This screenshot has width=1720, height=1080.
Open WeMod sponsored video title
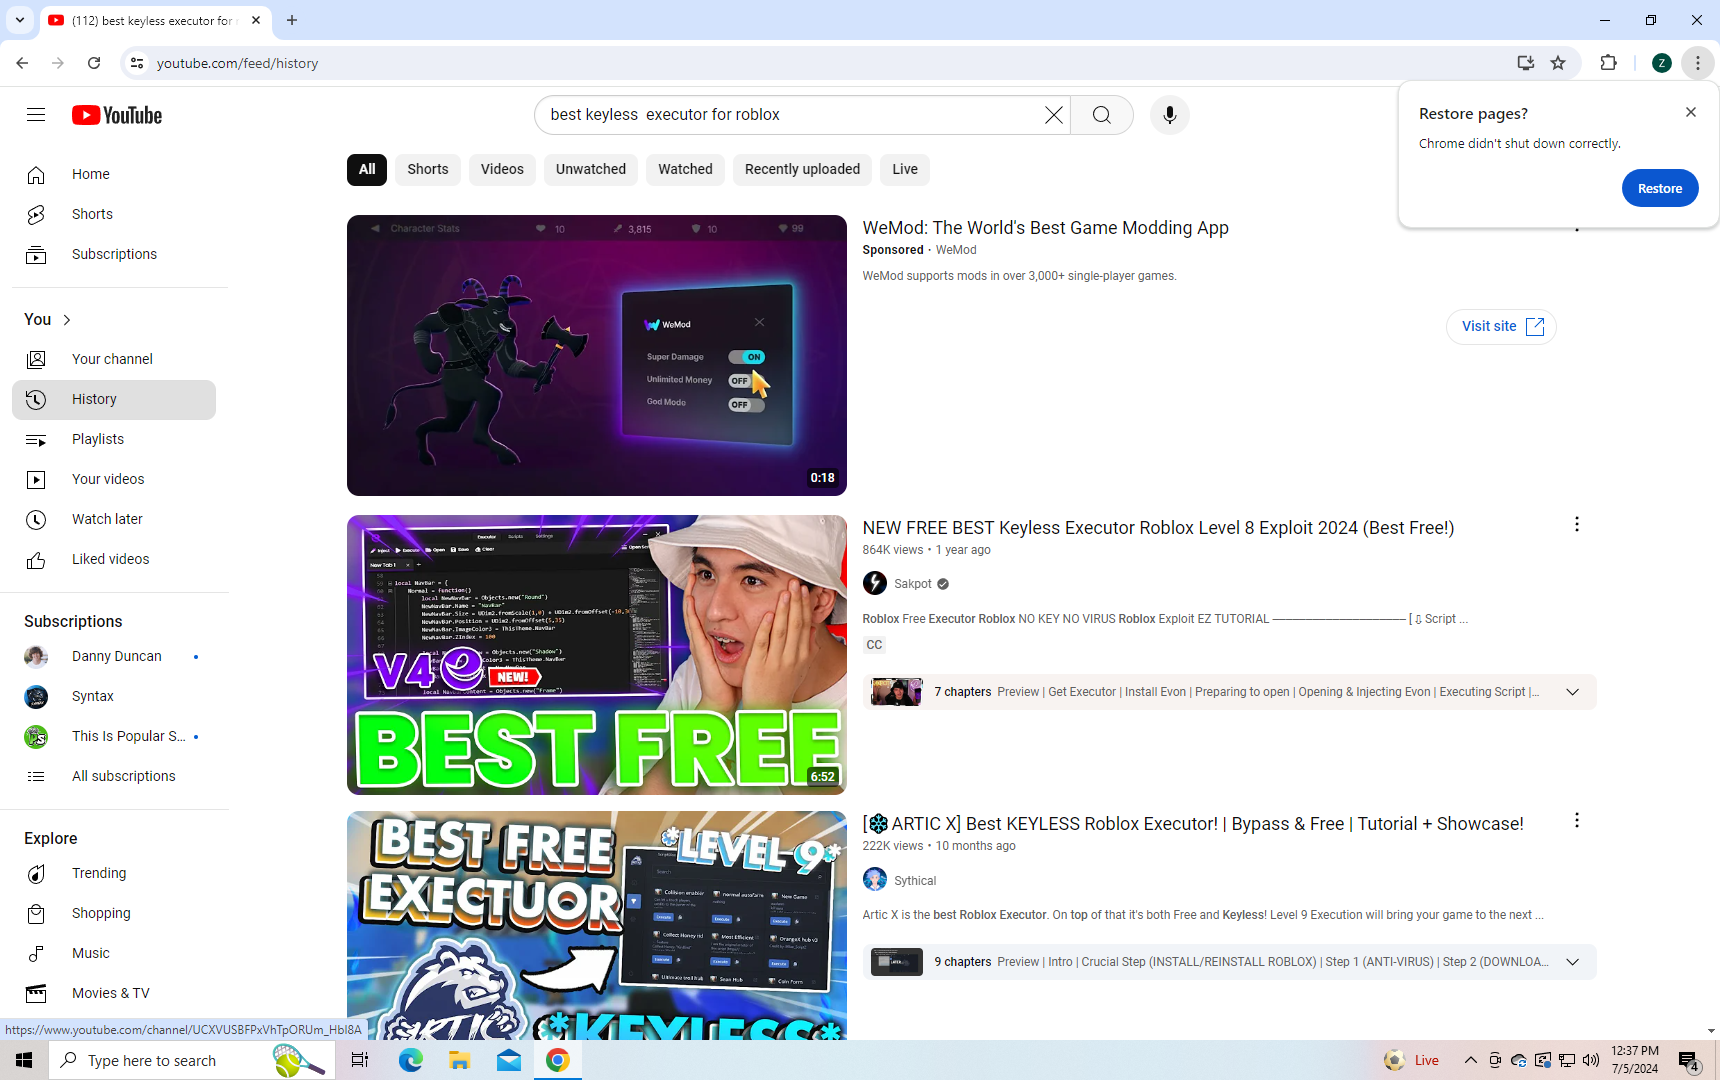pyautogui.click(x=1045, y=228)
